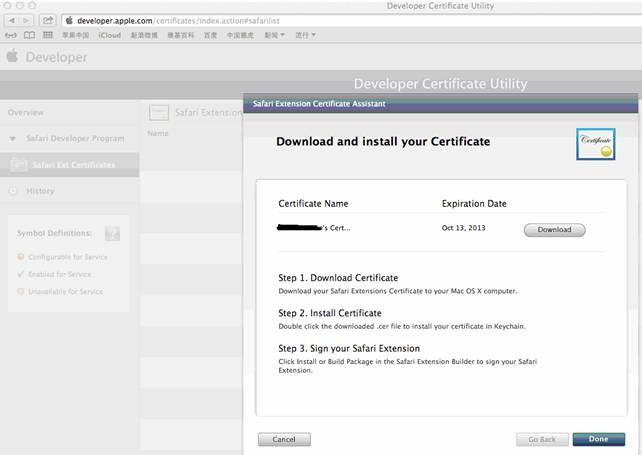Click the Step 1. Download Certificate heading
This screenshot has width=642, height=455.
(338, 278)
